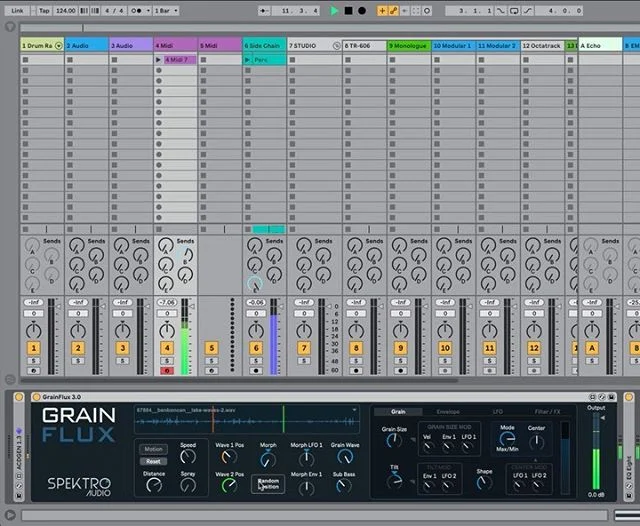The width and height of the screenshot is (640, 526).
Task: Toggle Track Activator 6
Action: (x=256, y=348)
